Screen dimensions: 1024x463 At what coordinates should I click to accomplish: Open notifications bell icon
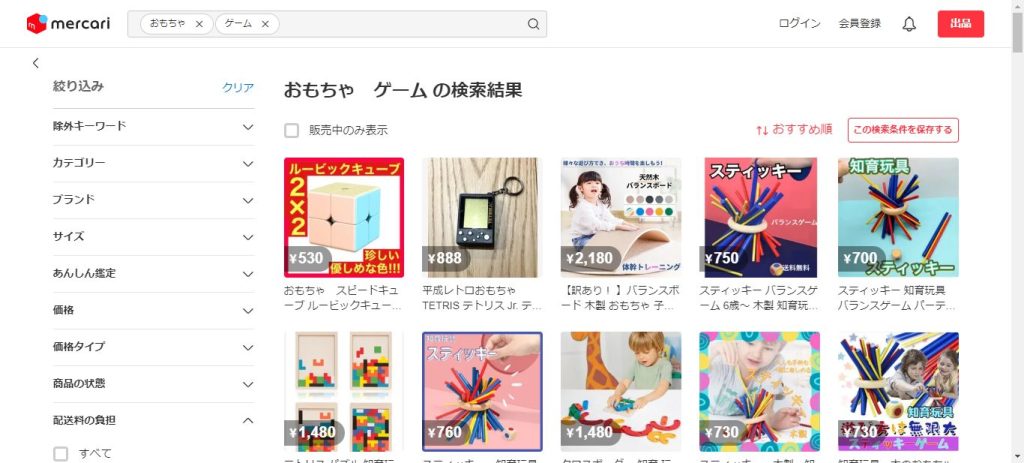tap(909, 24)
